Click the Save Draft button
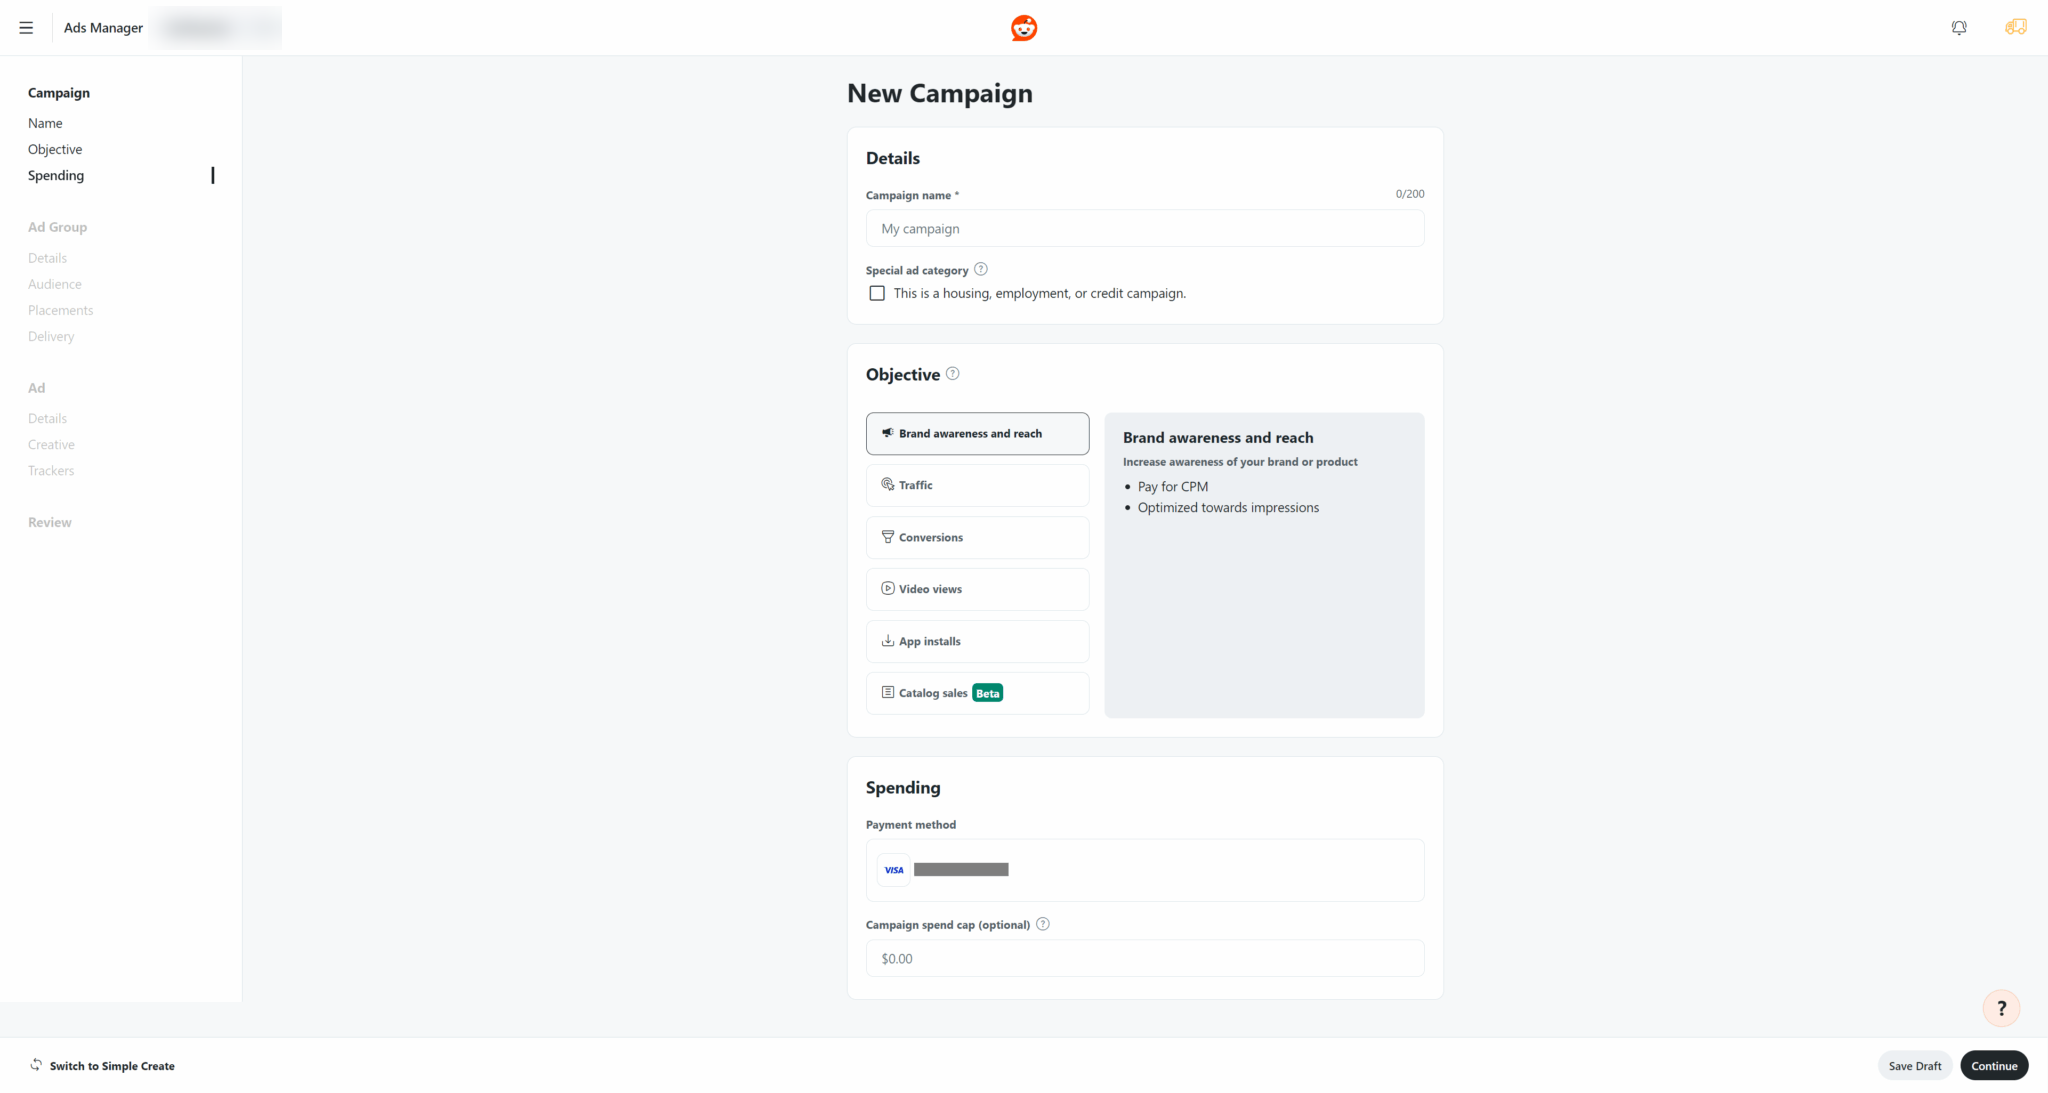 click(x=1914, y=1065)
